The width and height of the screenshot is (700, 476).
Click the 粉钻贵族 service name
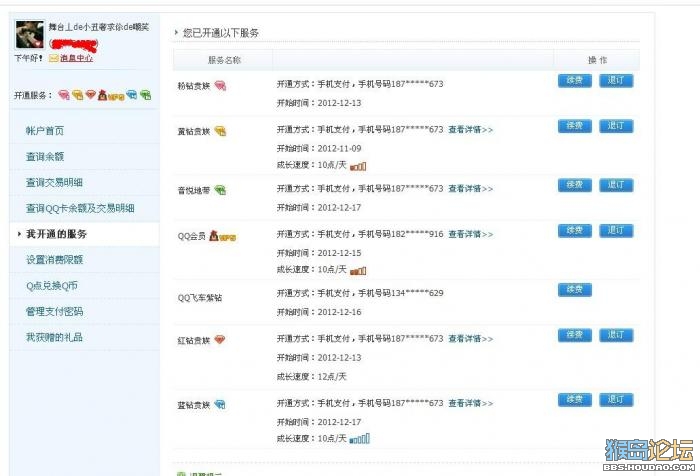point(194,86)
